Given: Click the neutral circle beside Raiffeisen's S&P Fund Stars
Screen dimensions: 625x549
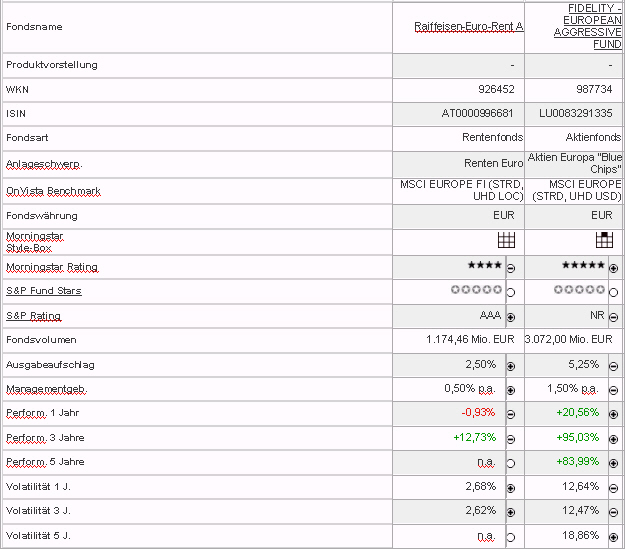Looking at the screenshot, I should (x=511, y=293).
